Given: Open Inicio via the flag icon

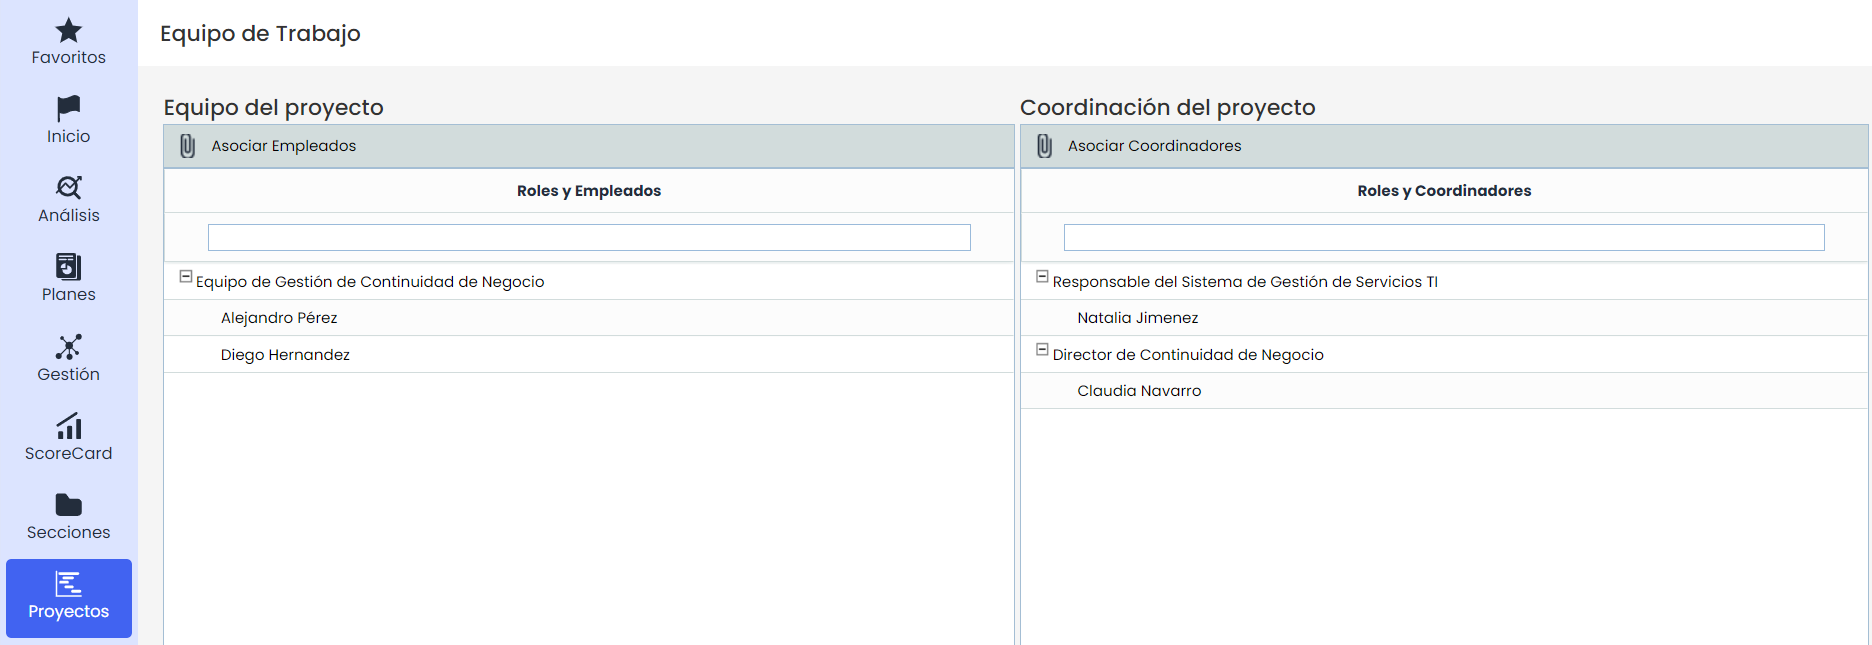Looking at the screenshot, I should tap(68, 108).
